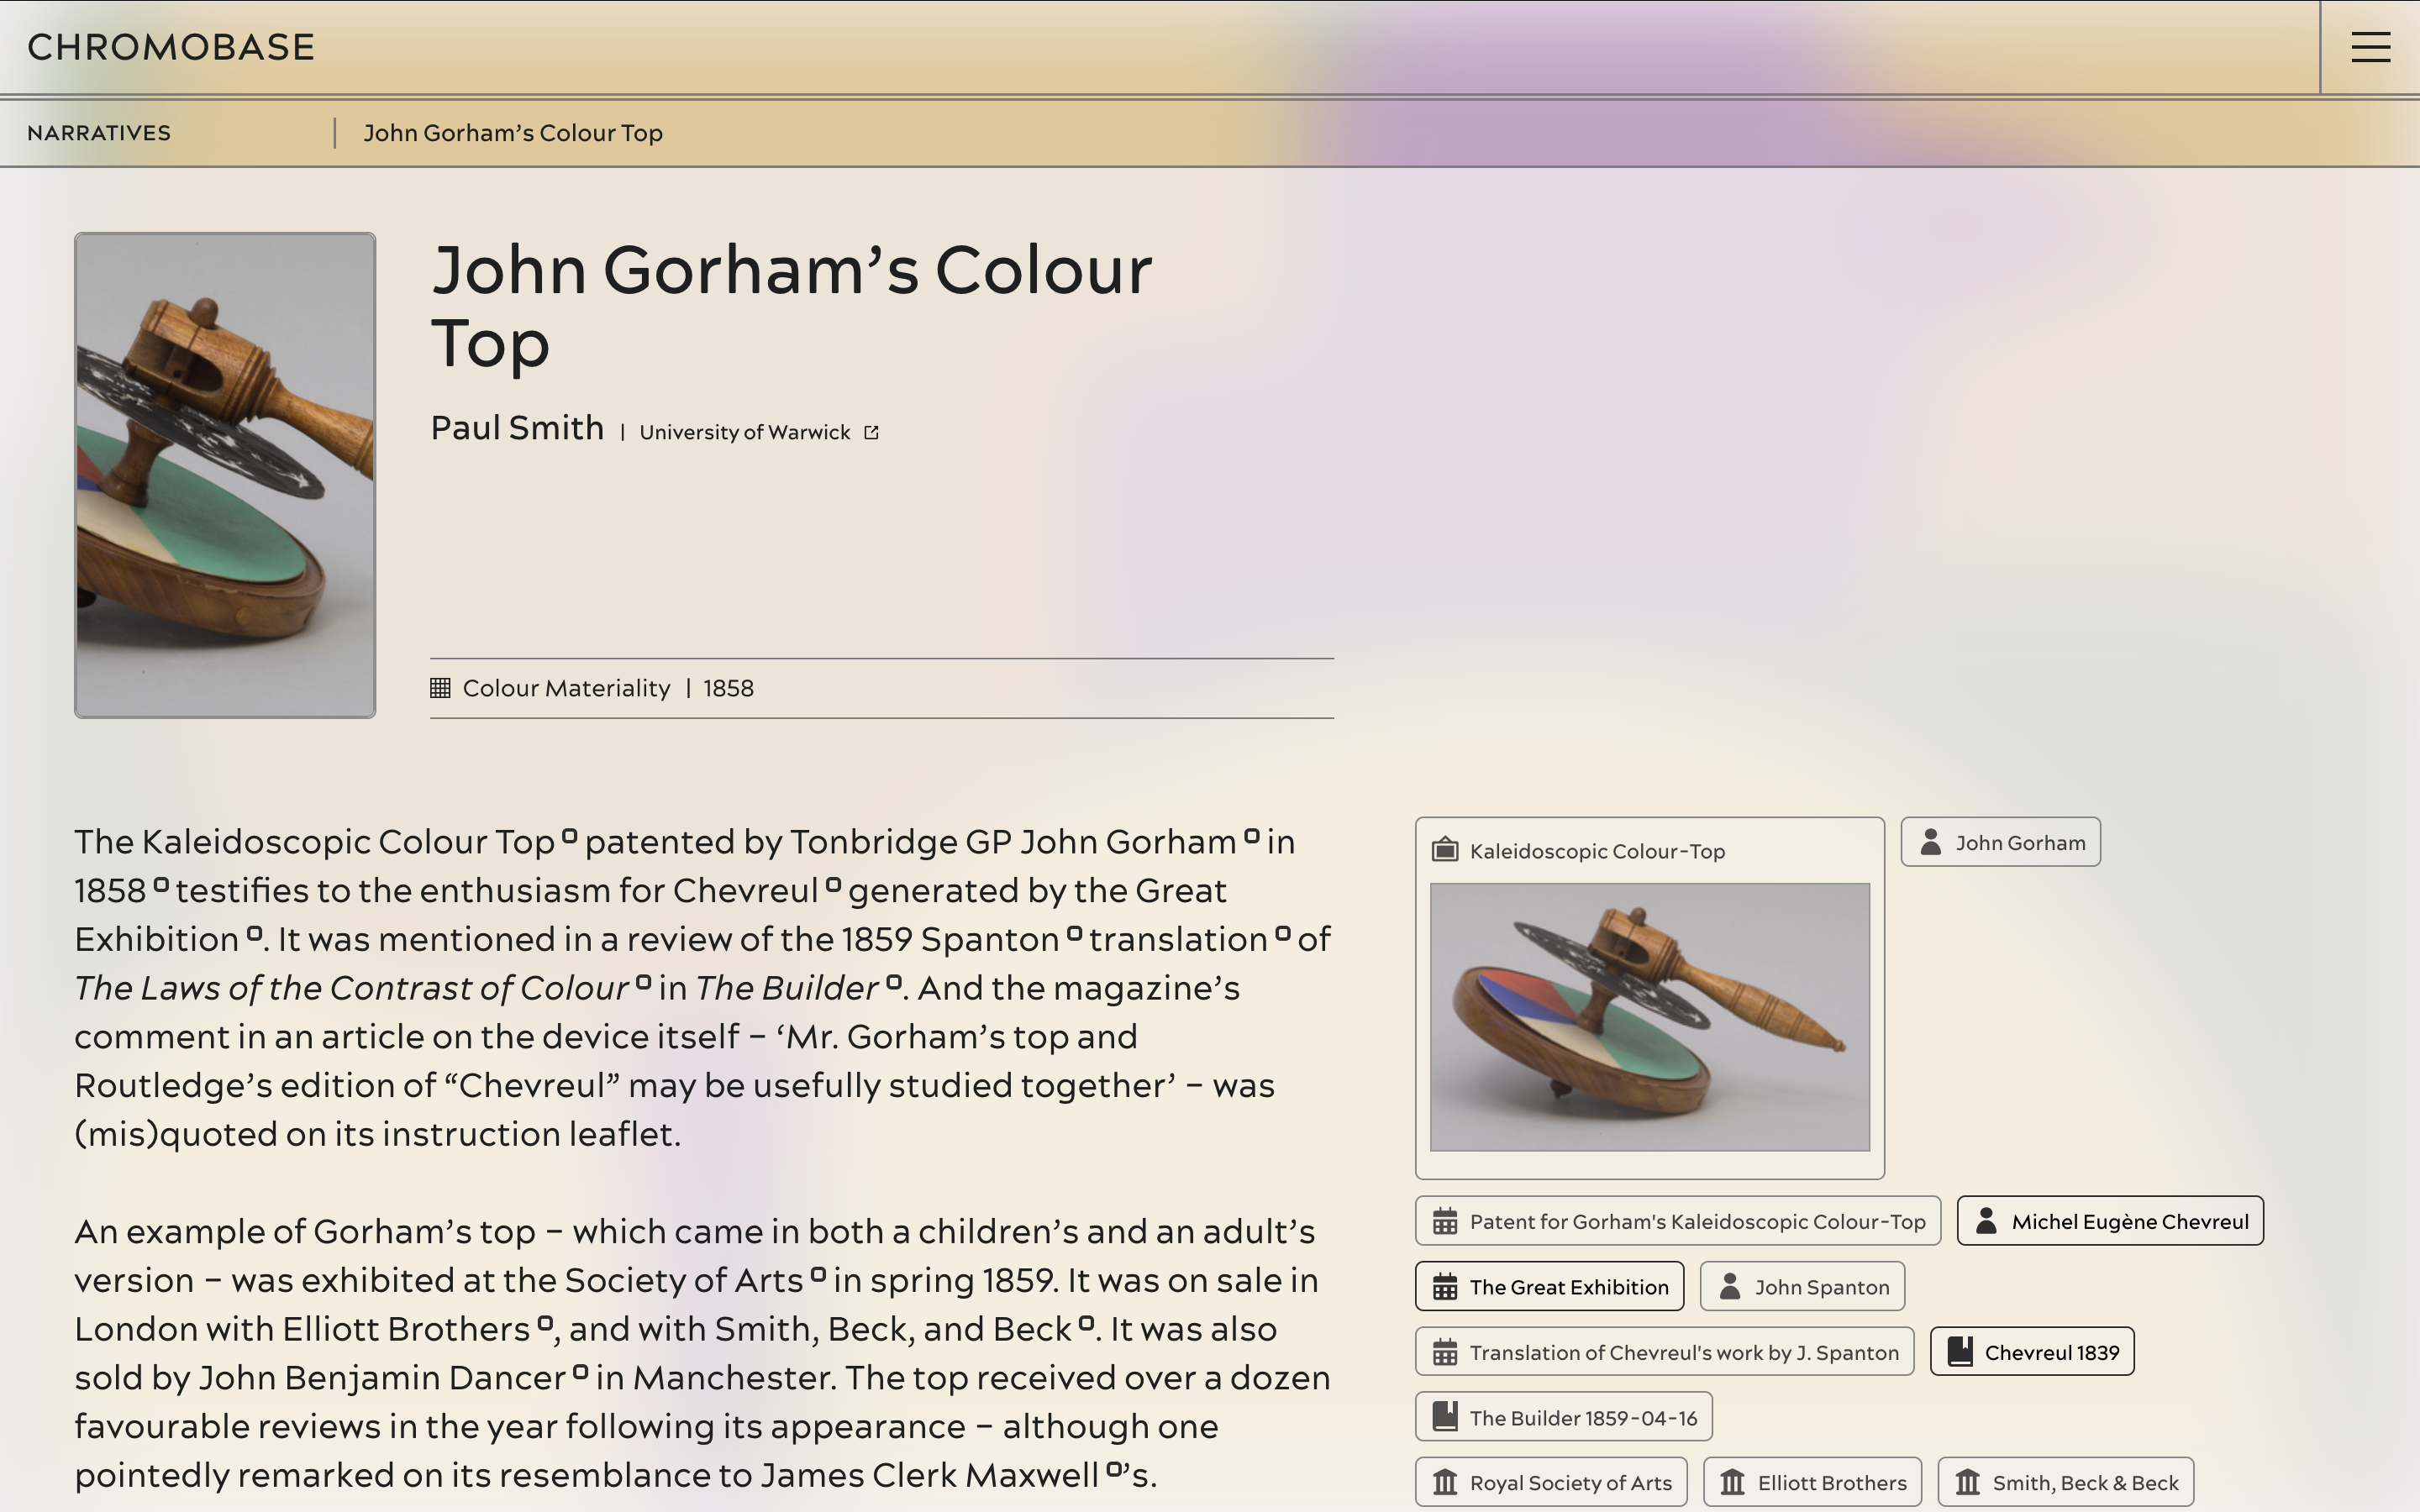Click the reference marker after Society of Arts
This screenshot has width=2420, height=1512.
(x=818, y=1274)
